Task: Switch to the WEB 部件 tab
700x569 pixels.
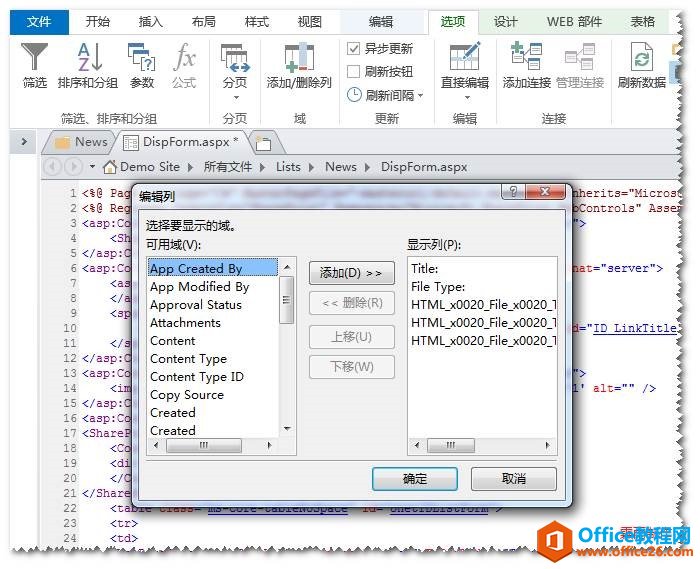Action: point(574,22)
